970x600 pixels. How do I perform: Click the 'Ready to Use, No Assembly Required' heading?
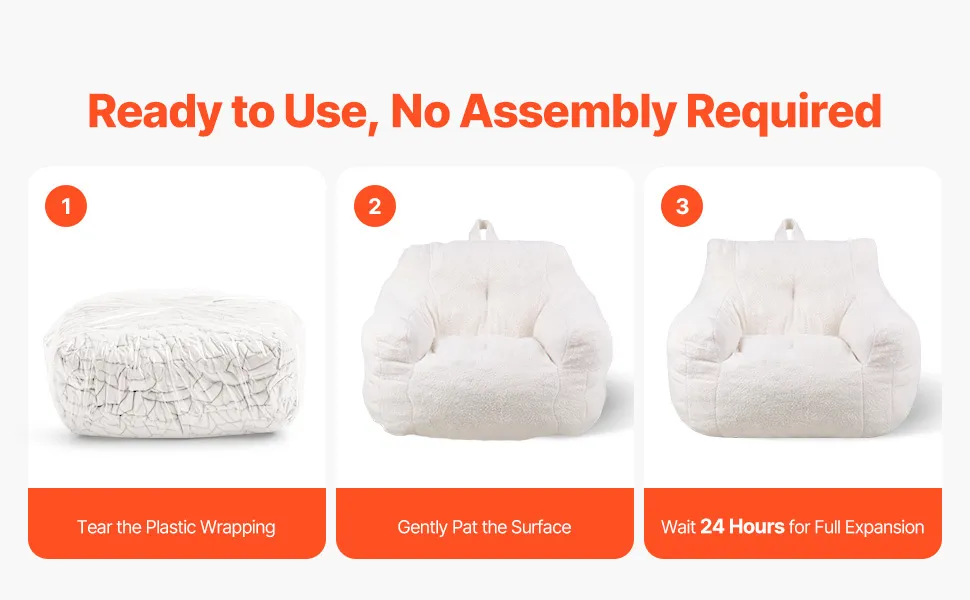484,112
